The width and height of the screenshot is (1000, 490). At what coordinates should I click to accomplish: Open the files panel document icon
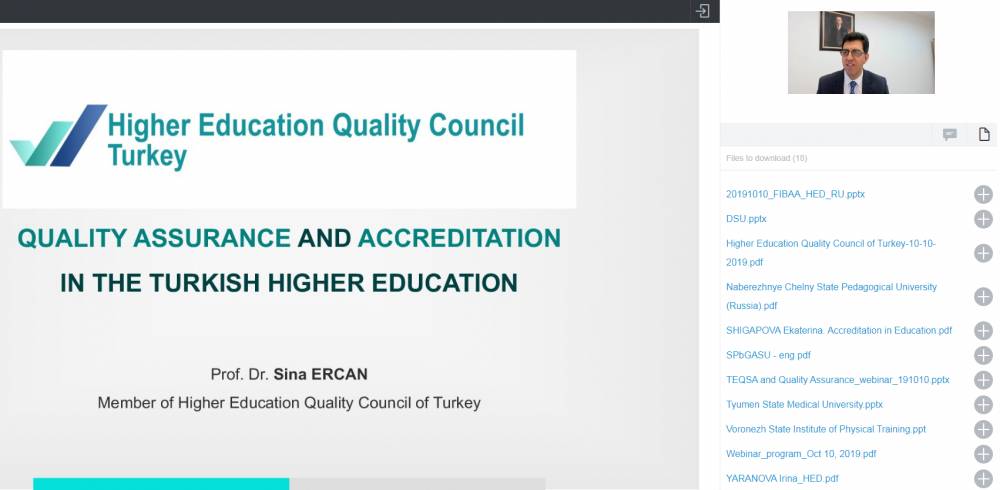984,134
